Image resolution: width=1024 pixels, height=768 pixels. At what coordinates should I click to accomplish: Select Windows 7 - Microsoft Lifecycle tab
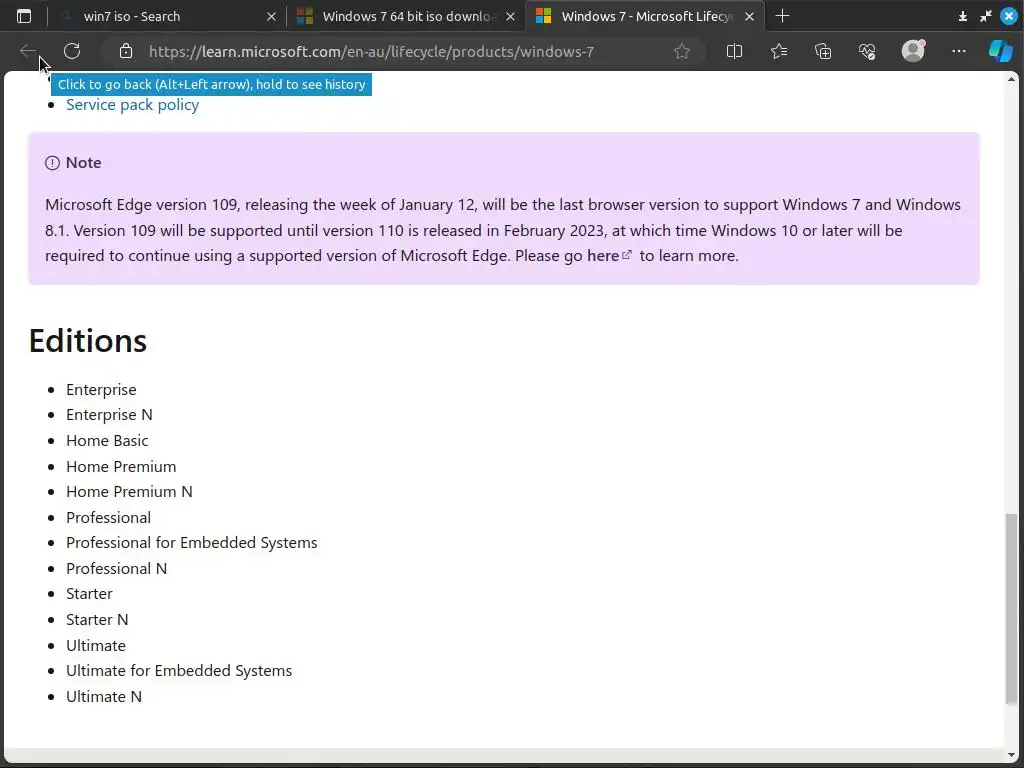click(x=647, y=16)
